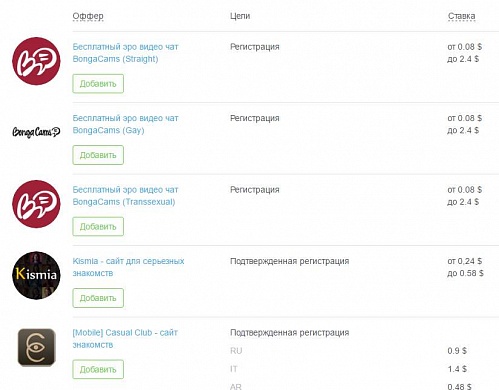Click the Casual Club eye logo
This screenshot has width=499, height=390.
(36, 347)
